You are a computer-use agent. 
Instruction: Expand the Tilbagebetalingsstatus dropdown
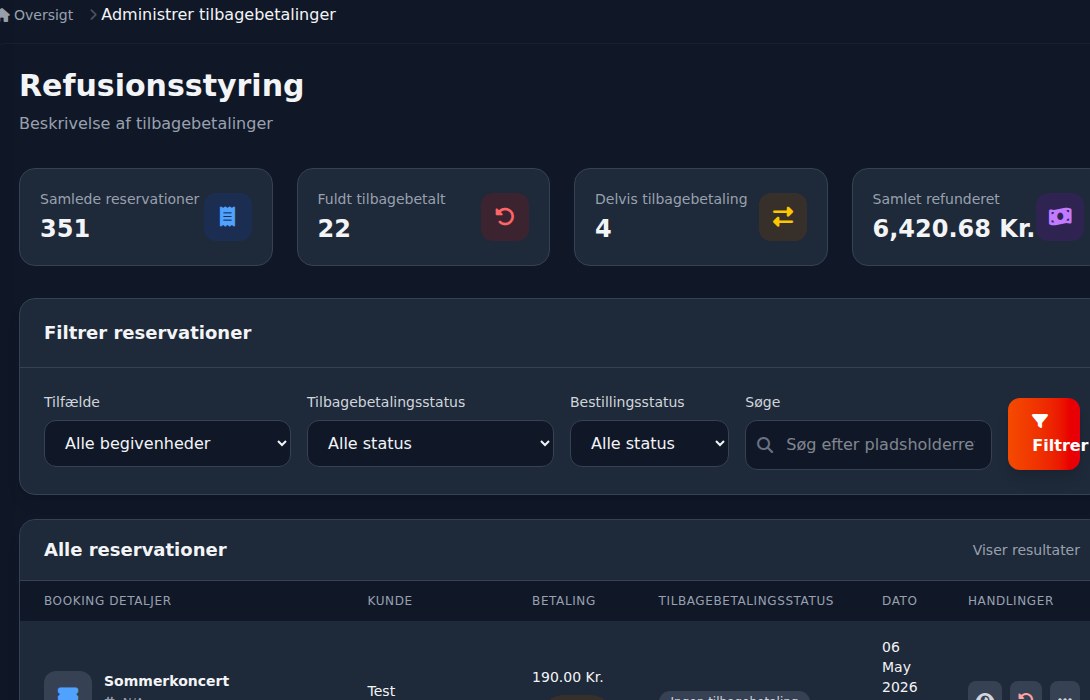[430, 443]
